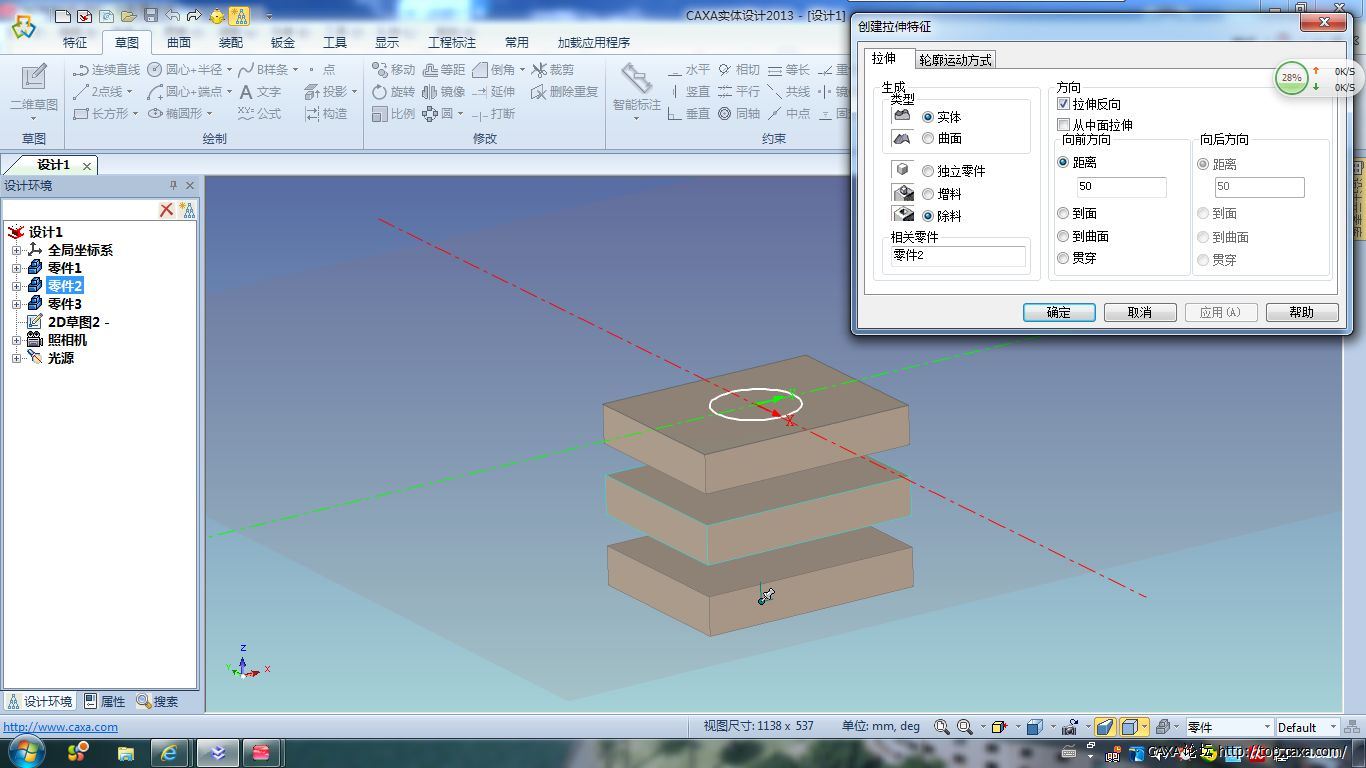Click the 打断 break tool
The width and height of the screenshot is (1366, 768).
tap(494, 114)
